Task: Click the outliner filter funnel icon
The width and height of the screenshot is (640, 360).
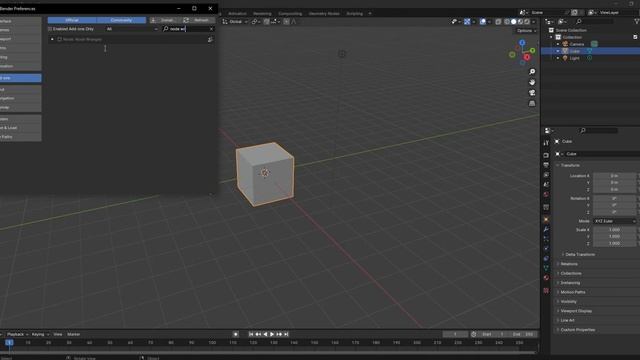Action: coord(637,21)
